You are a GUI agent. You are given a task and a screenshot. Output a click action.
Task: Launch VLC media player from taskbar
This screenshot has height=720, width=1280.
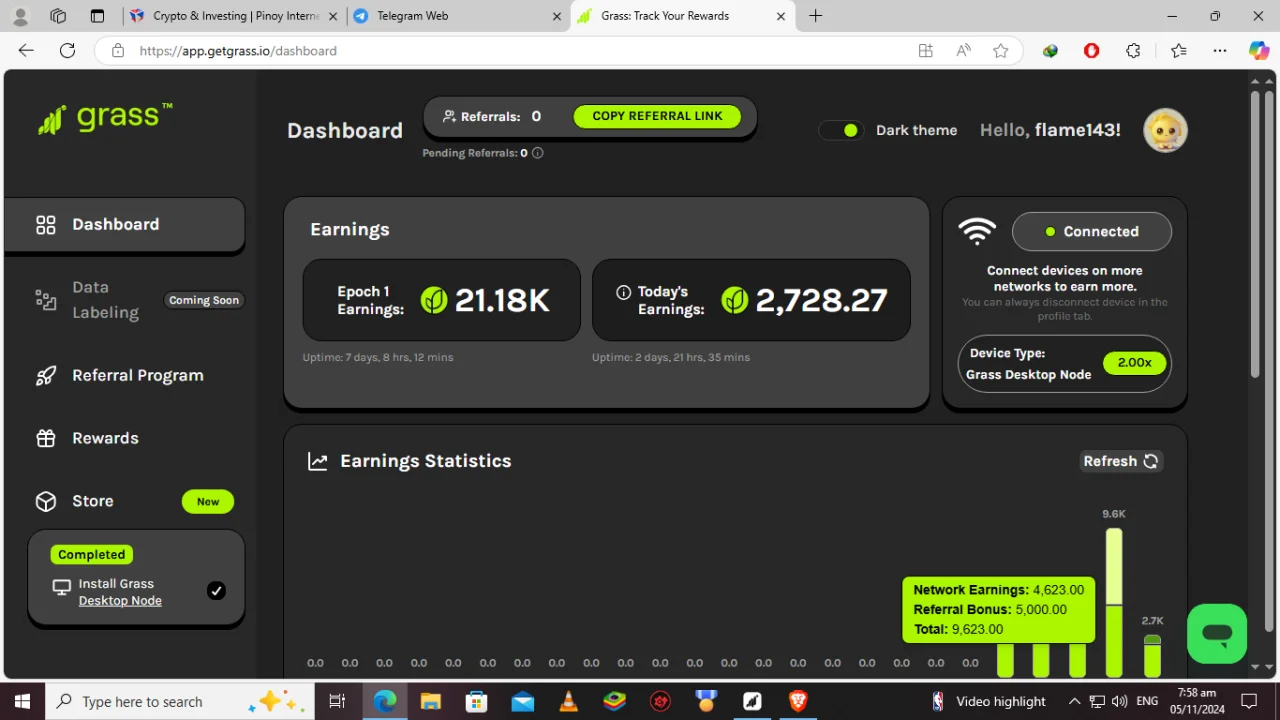click(568, 702)
